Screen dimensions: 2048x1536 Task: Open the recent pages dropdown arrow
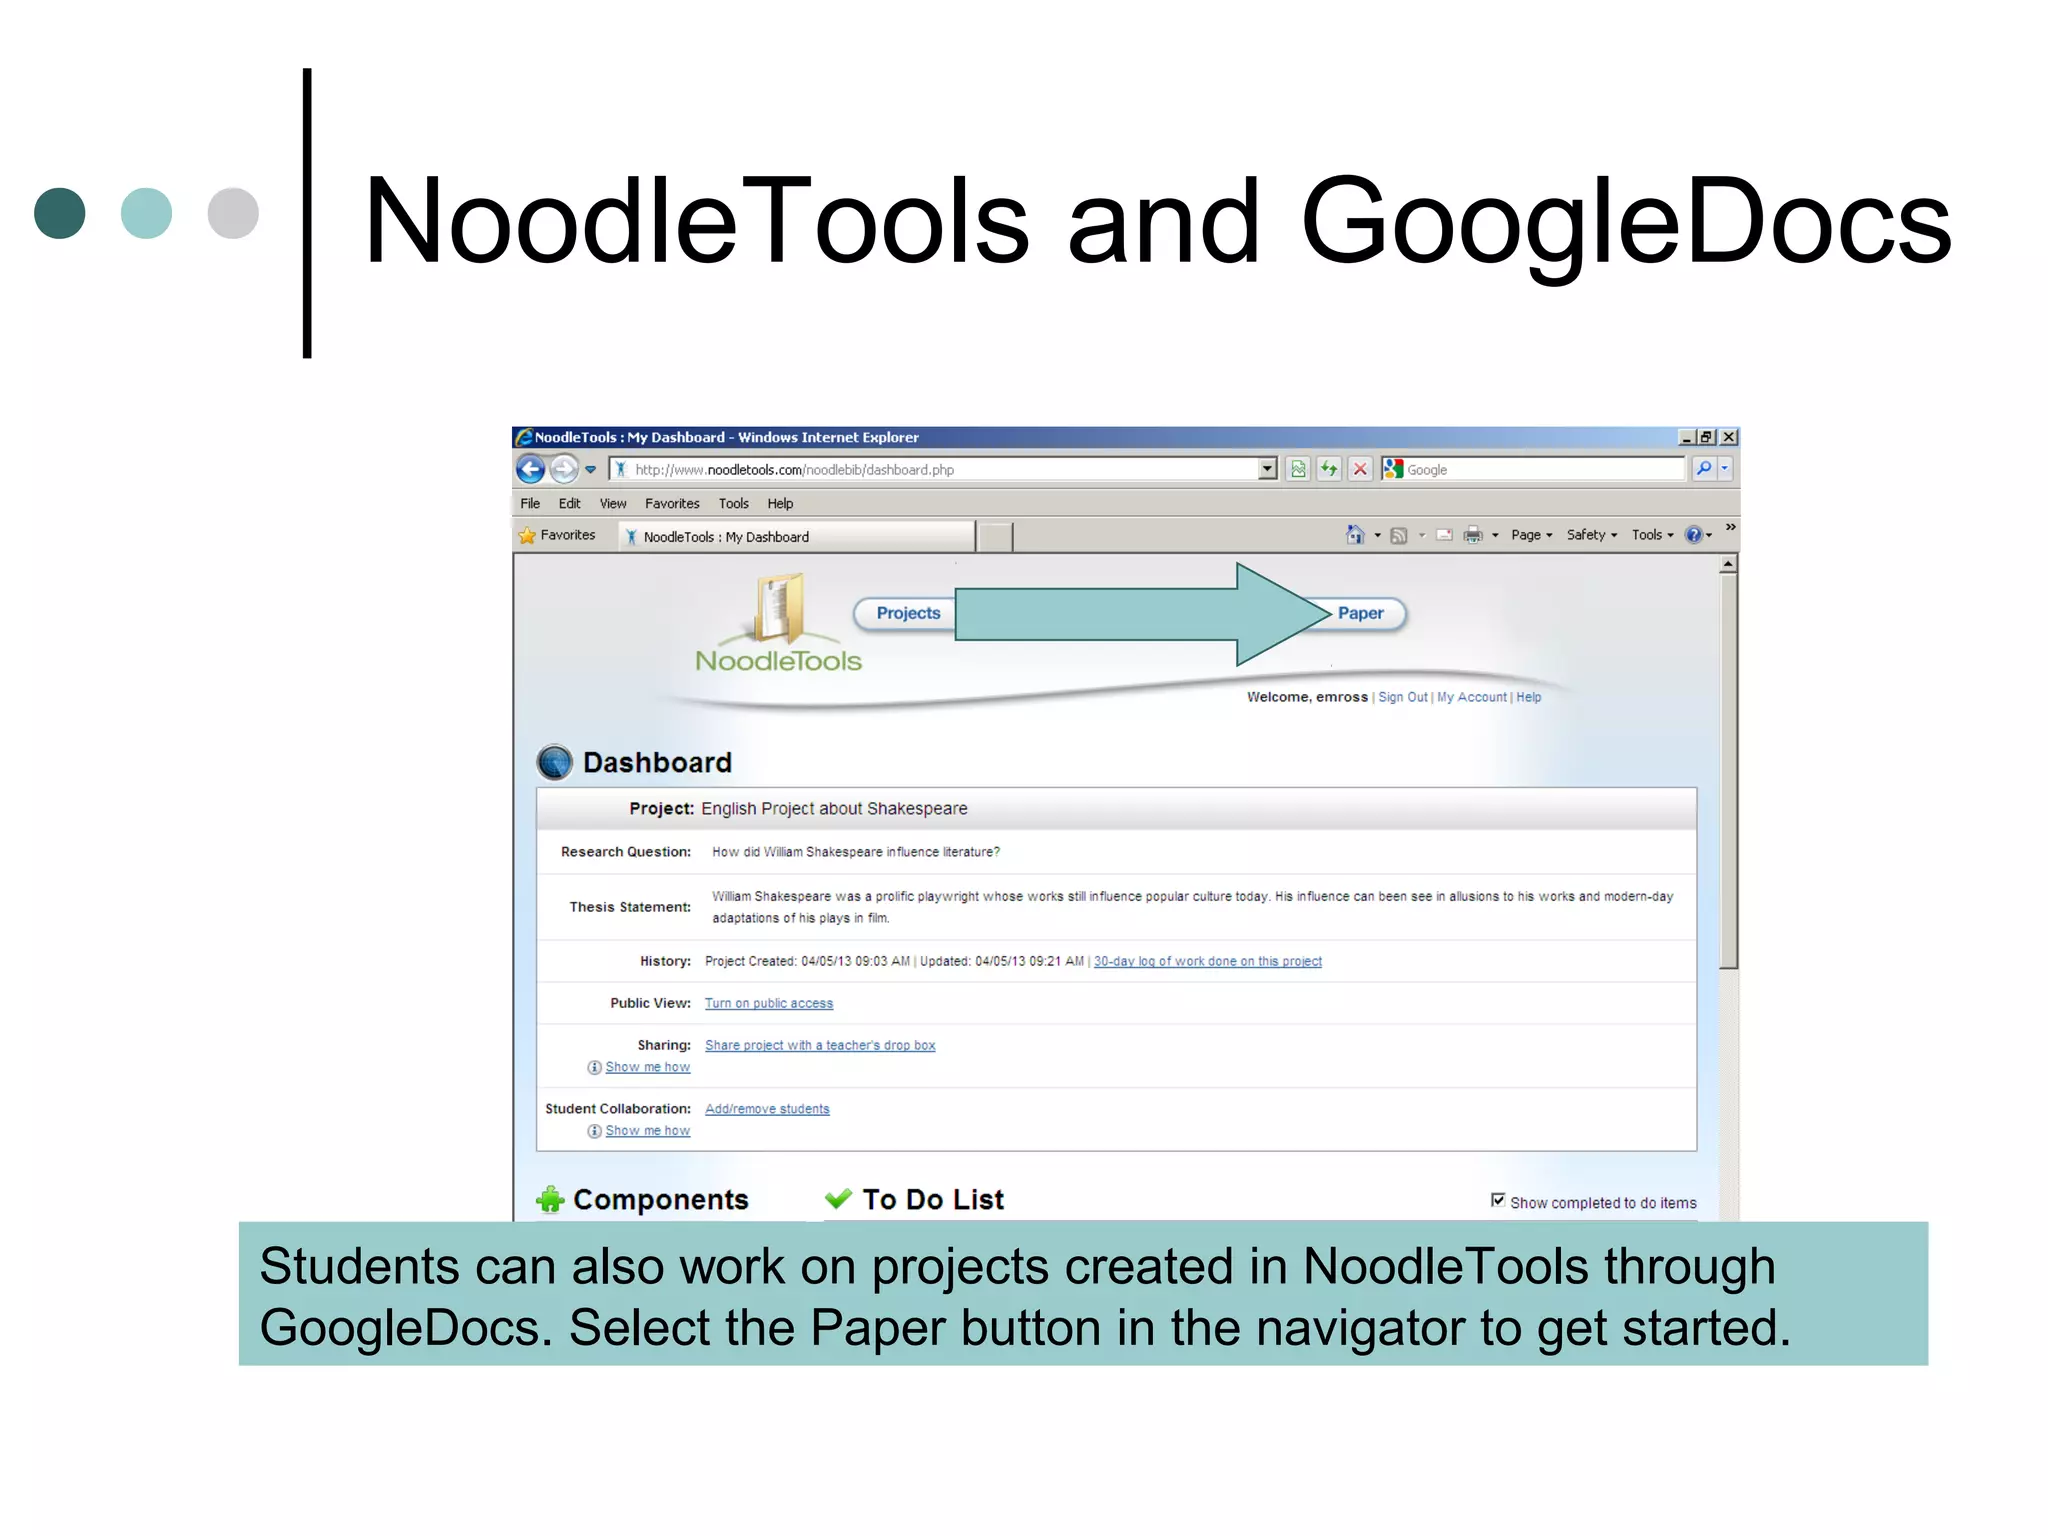click(591, 469)
